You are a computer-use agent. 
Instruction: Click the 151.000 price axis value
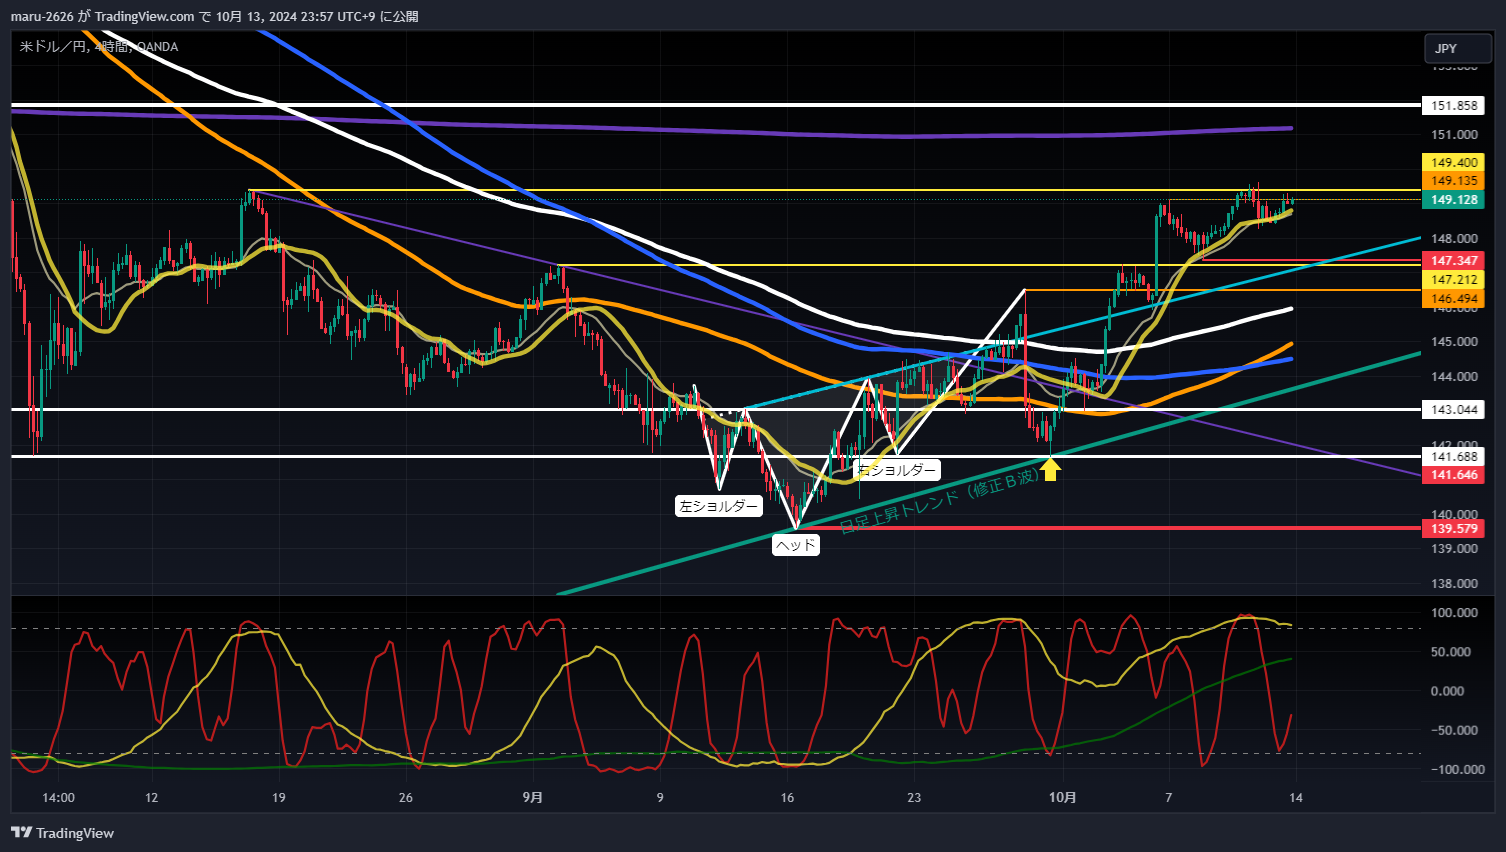[1454, 135]
